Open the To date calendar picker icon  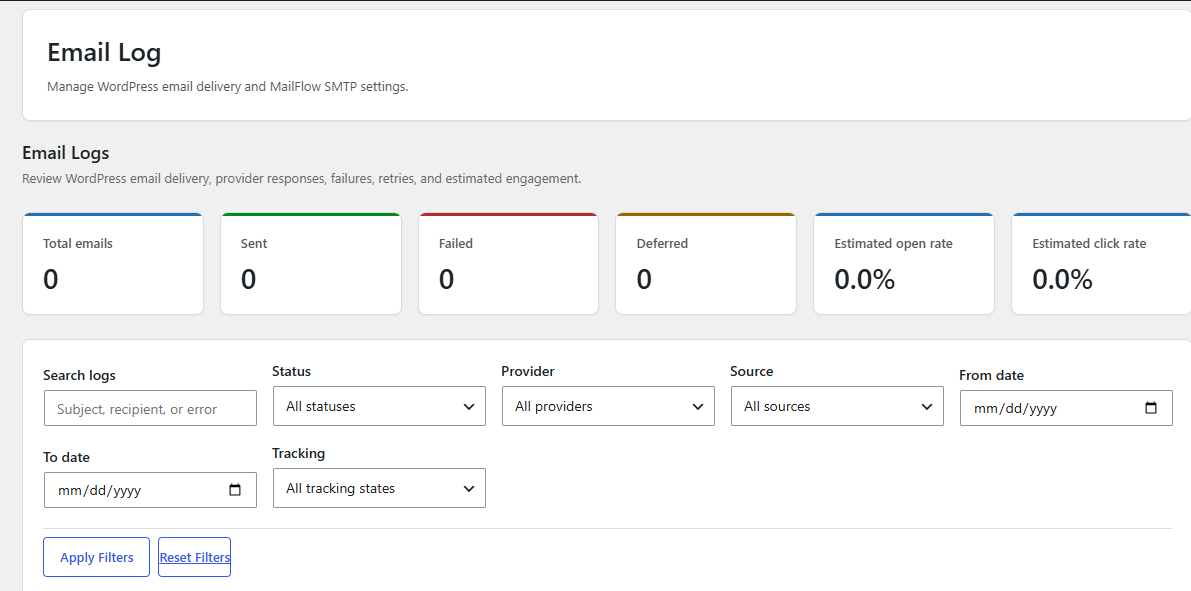coord(235,490)
